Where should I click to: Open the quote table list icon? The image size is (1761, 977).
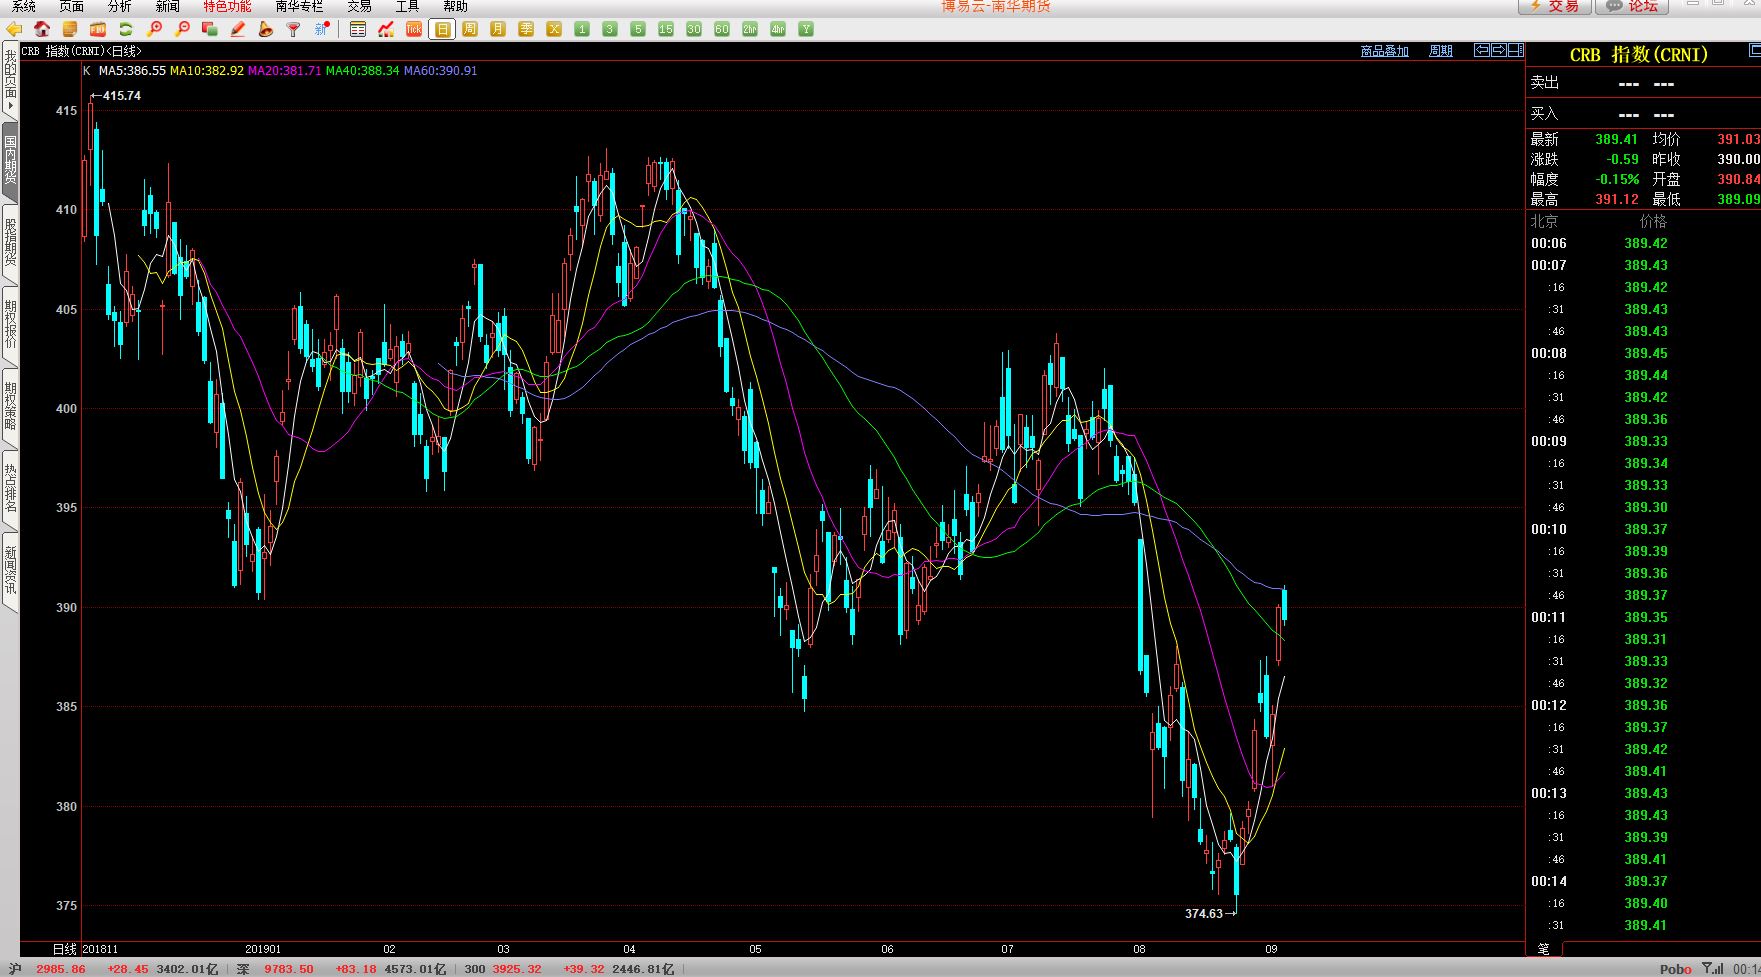(x=358, y=30)
